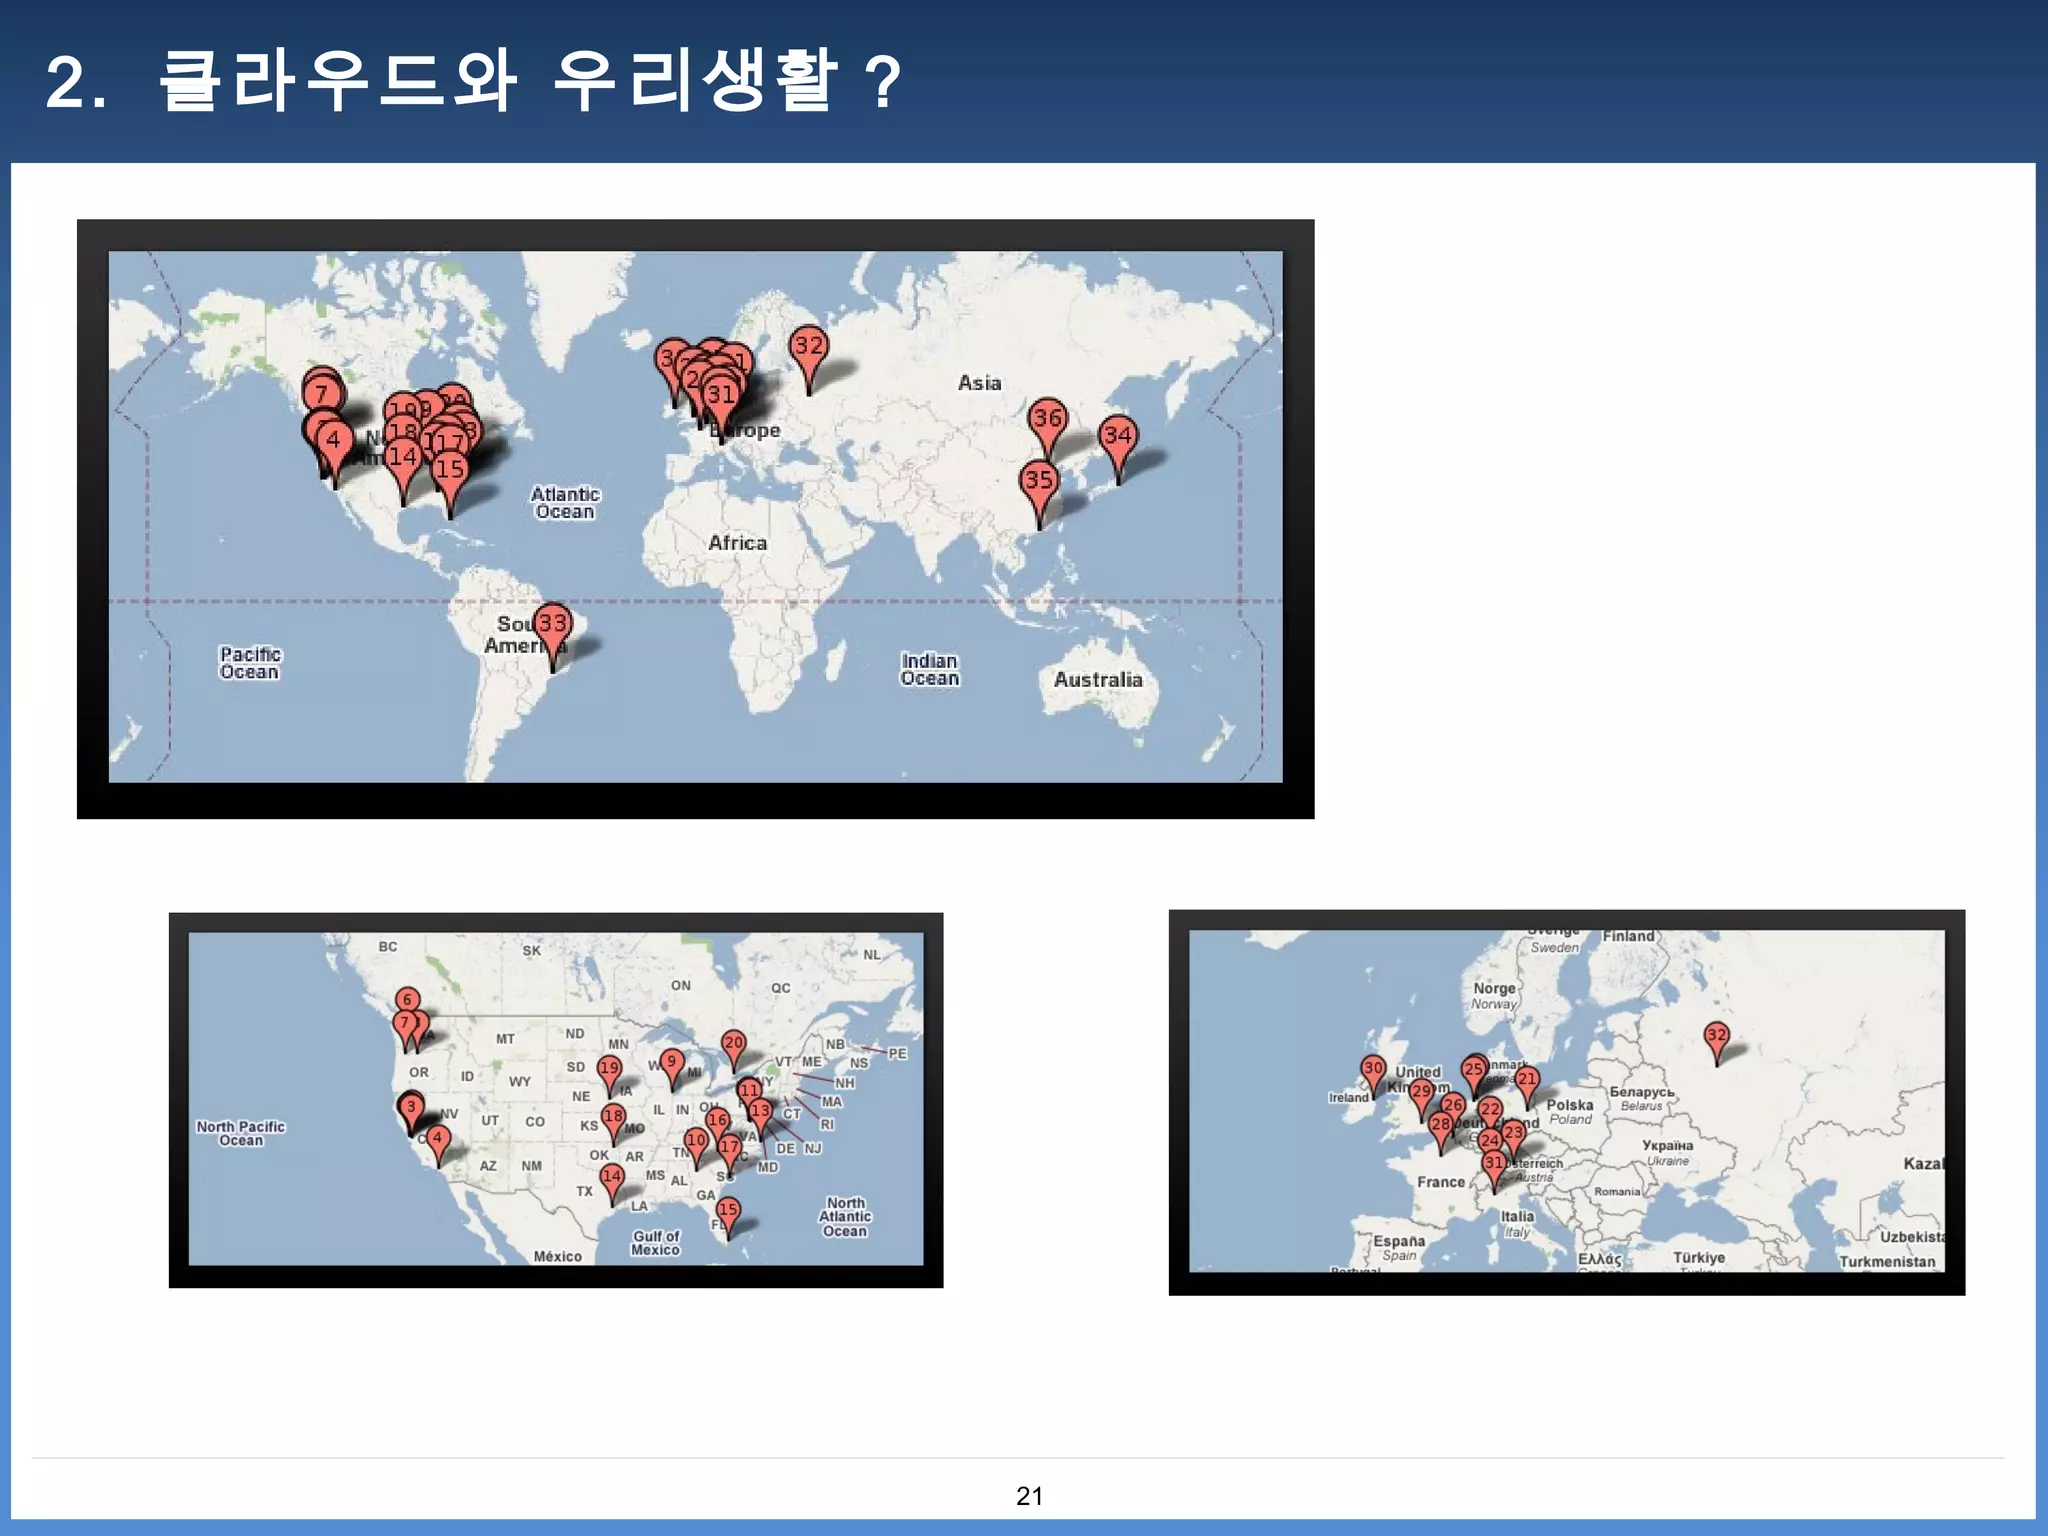Click marker 21 near Poland on Europe map
The width and height of the screenshot is (2048, 1536).
(1526, 1080)
